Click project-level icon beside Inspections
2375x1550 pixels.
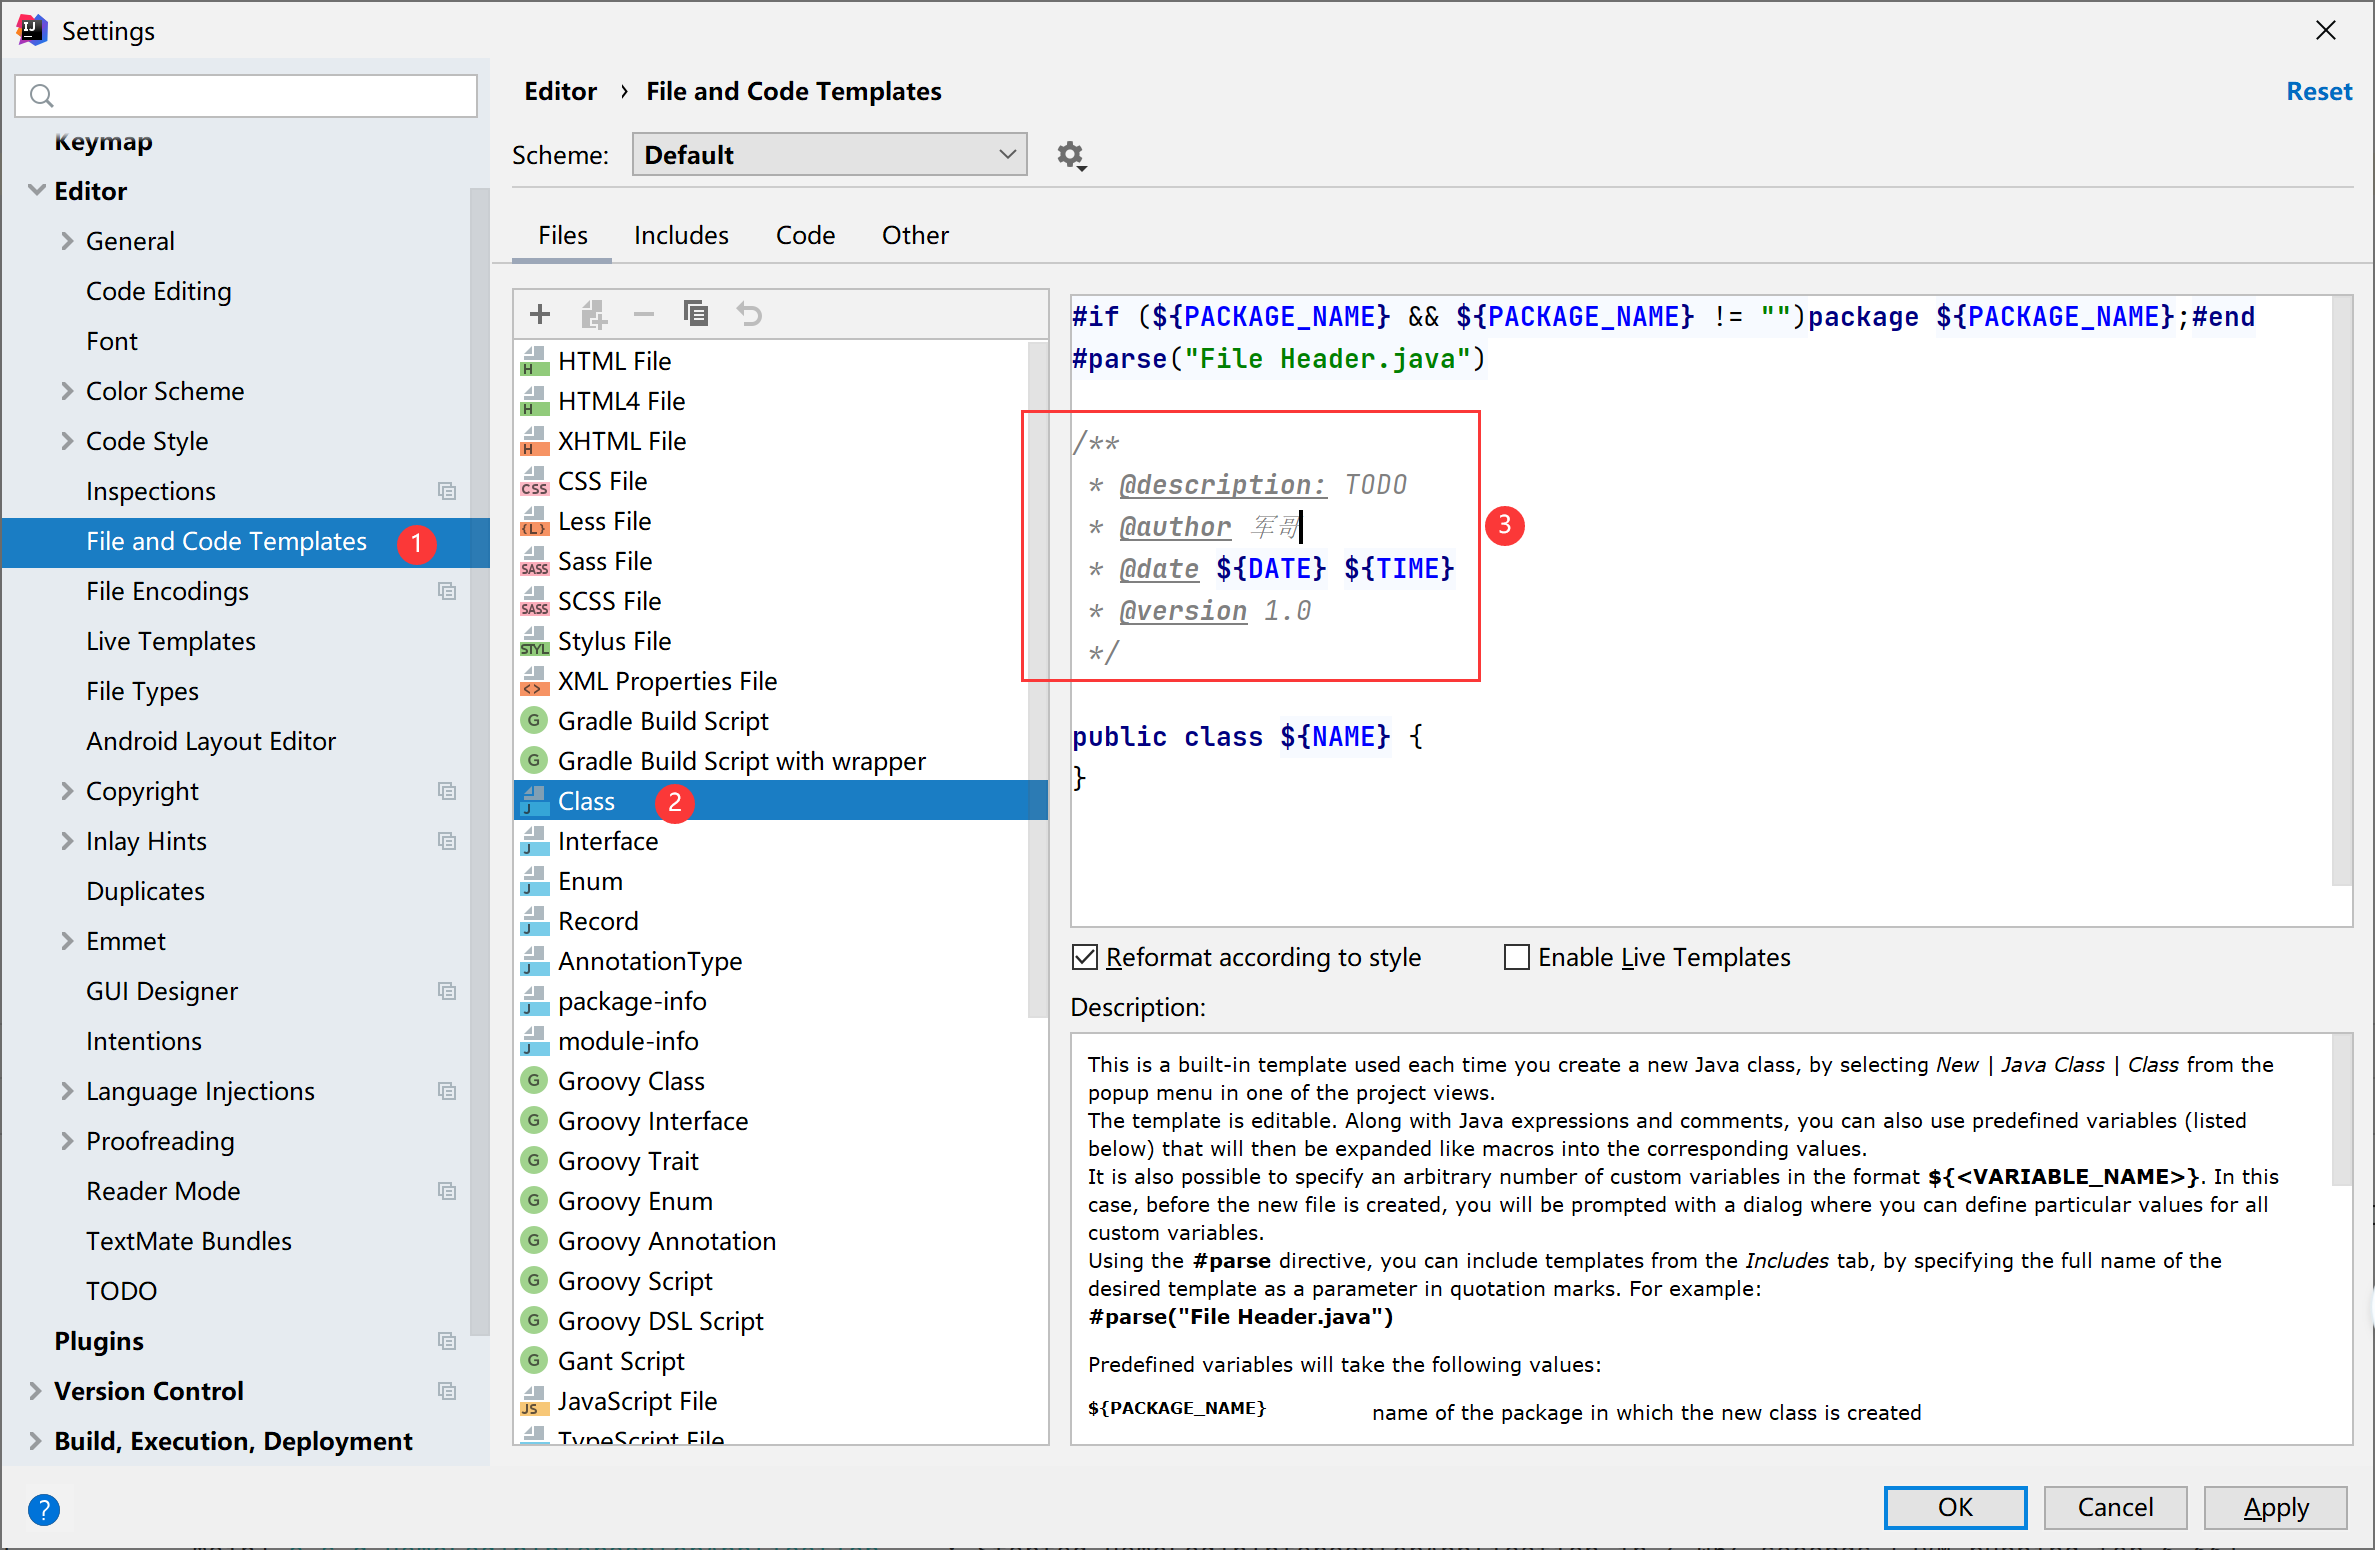447,491
